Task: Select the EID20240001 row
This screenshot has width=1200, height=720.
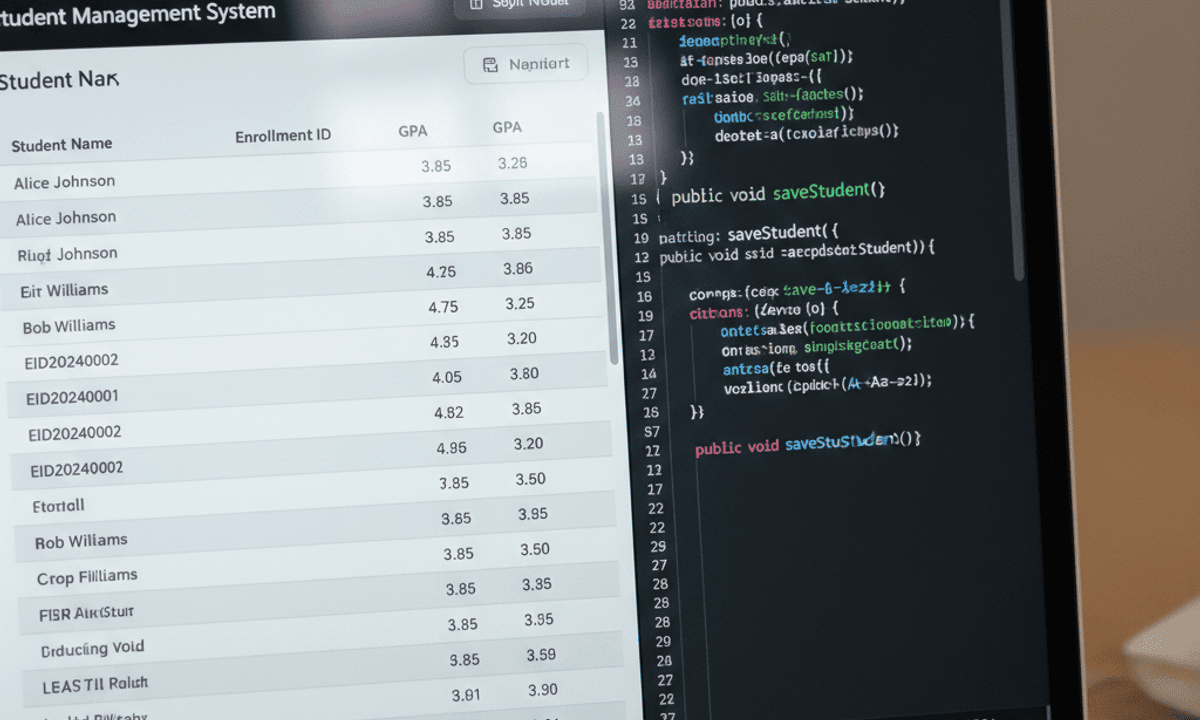Action: click(x=73, y=397)
